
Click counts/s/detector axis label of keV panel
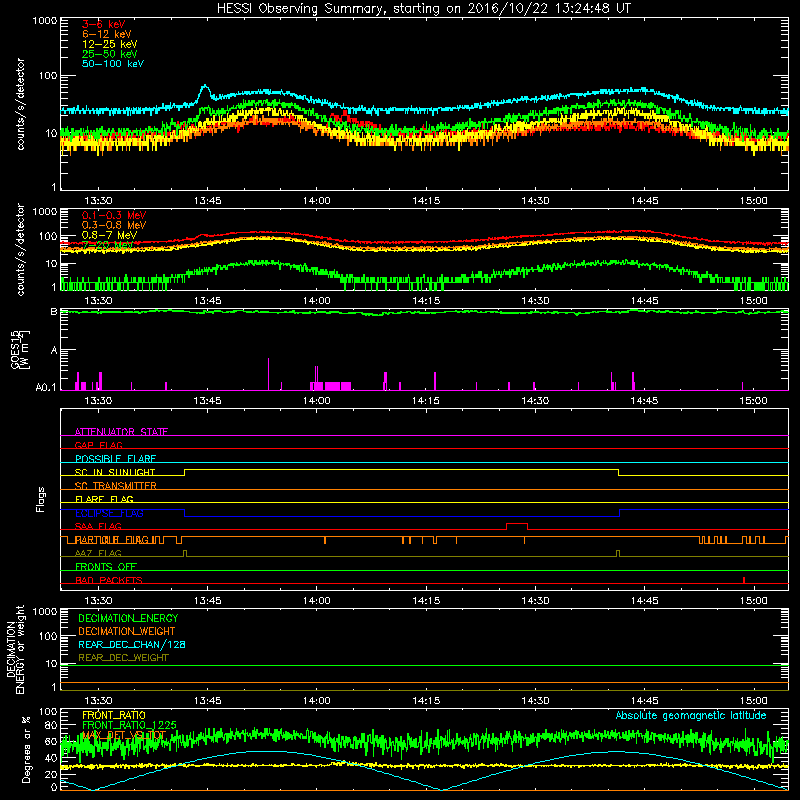coord(20,104)
